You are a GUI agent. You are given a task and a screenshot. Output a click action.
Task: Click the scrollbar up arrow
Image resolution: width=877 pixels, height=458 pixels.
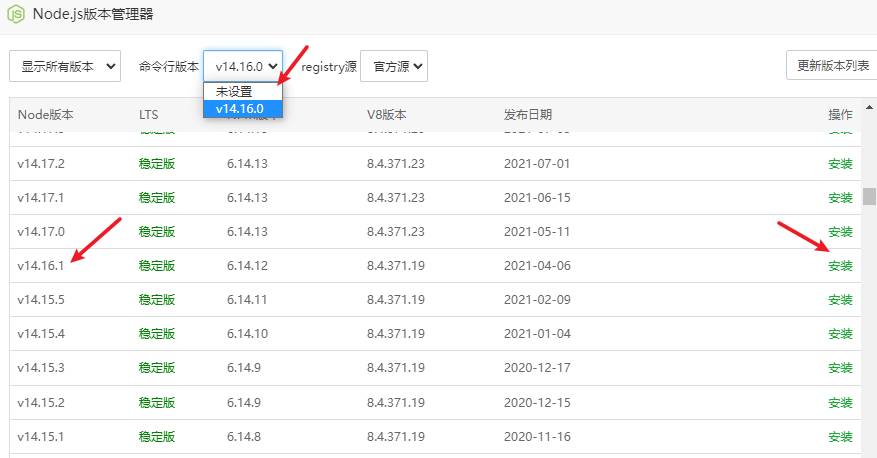coord(869,107)
